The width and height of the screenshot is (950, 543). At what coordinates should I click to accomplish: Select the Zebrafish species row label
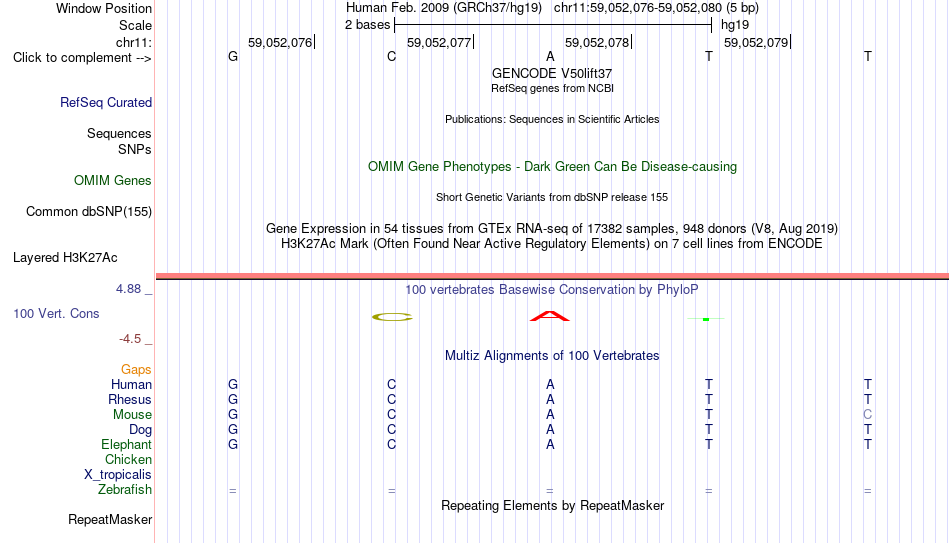(125, 490)
